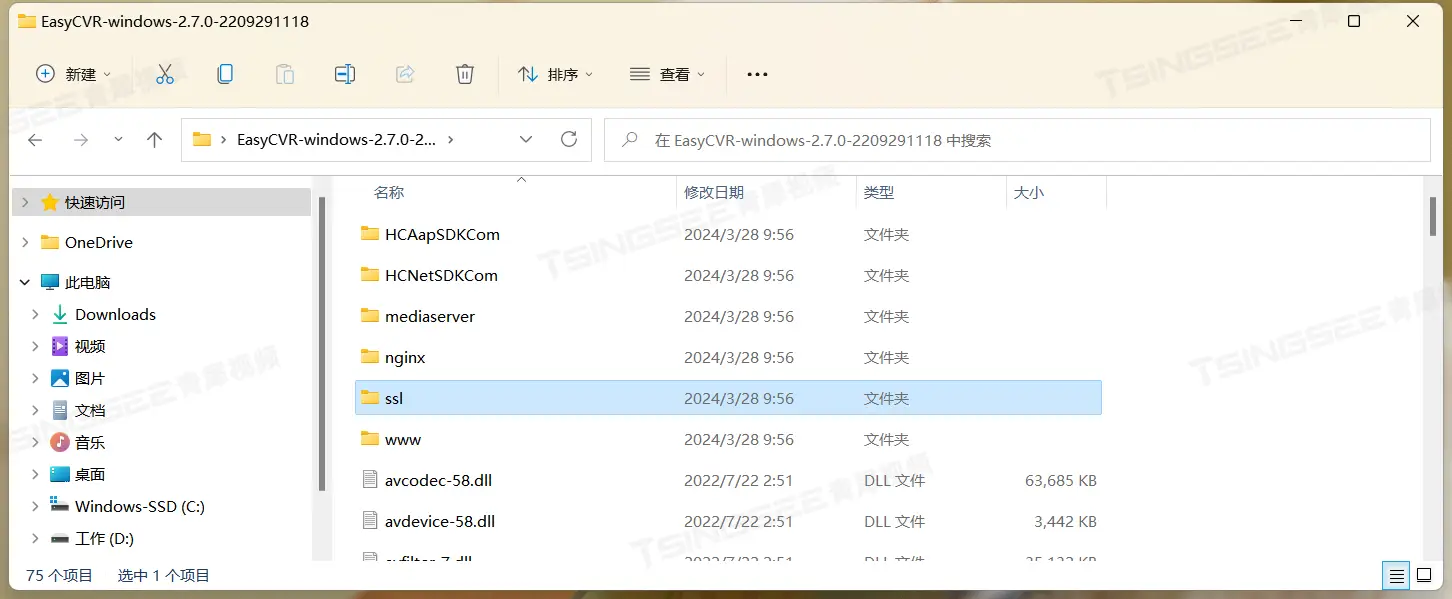Open recent locations dropdown arrow
The height and width of the screenshot is (599, 1452).
[118, 140]
